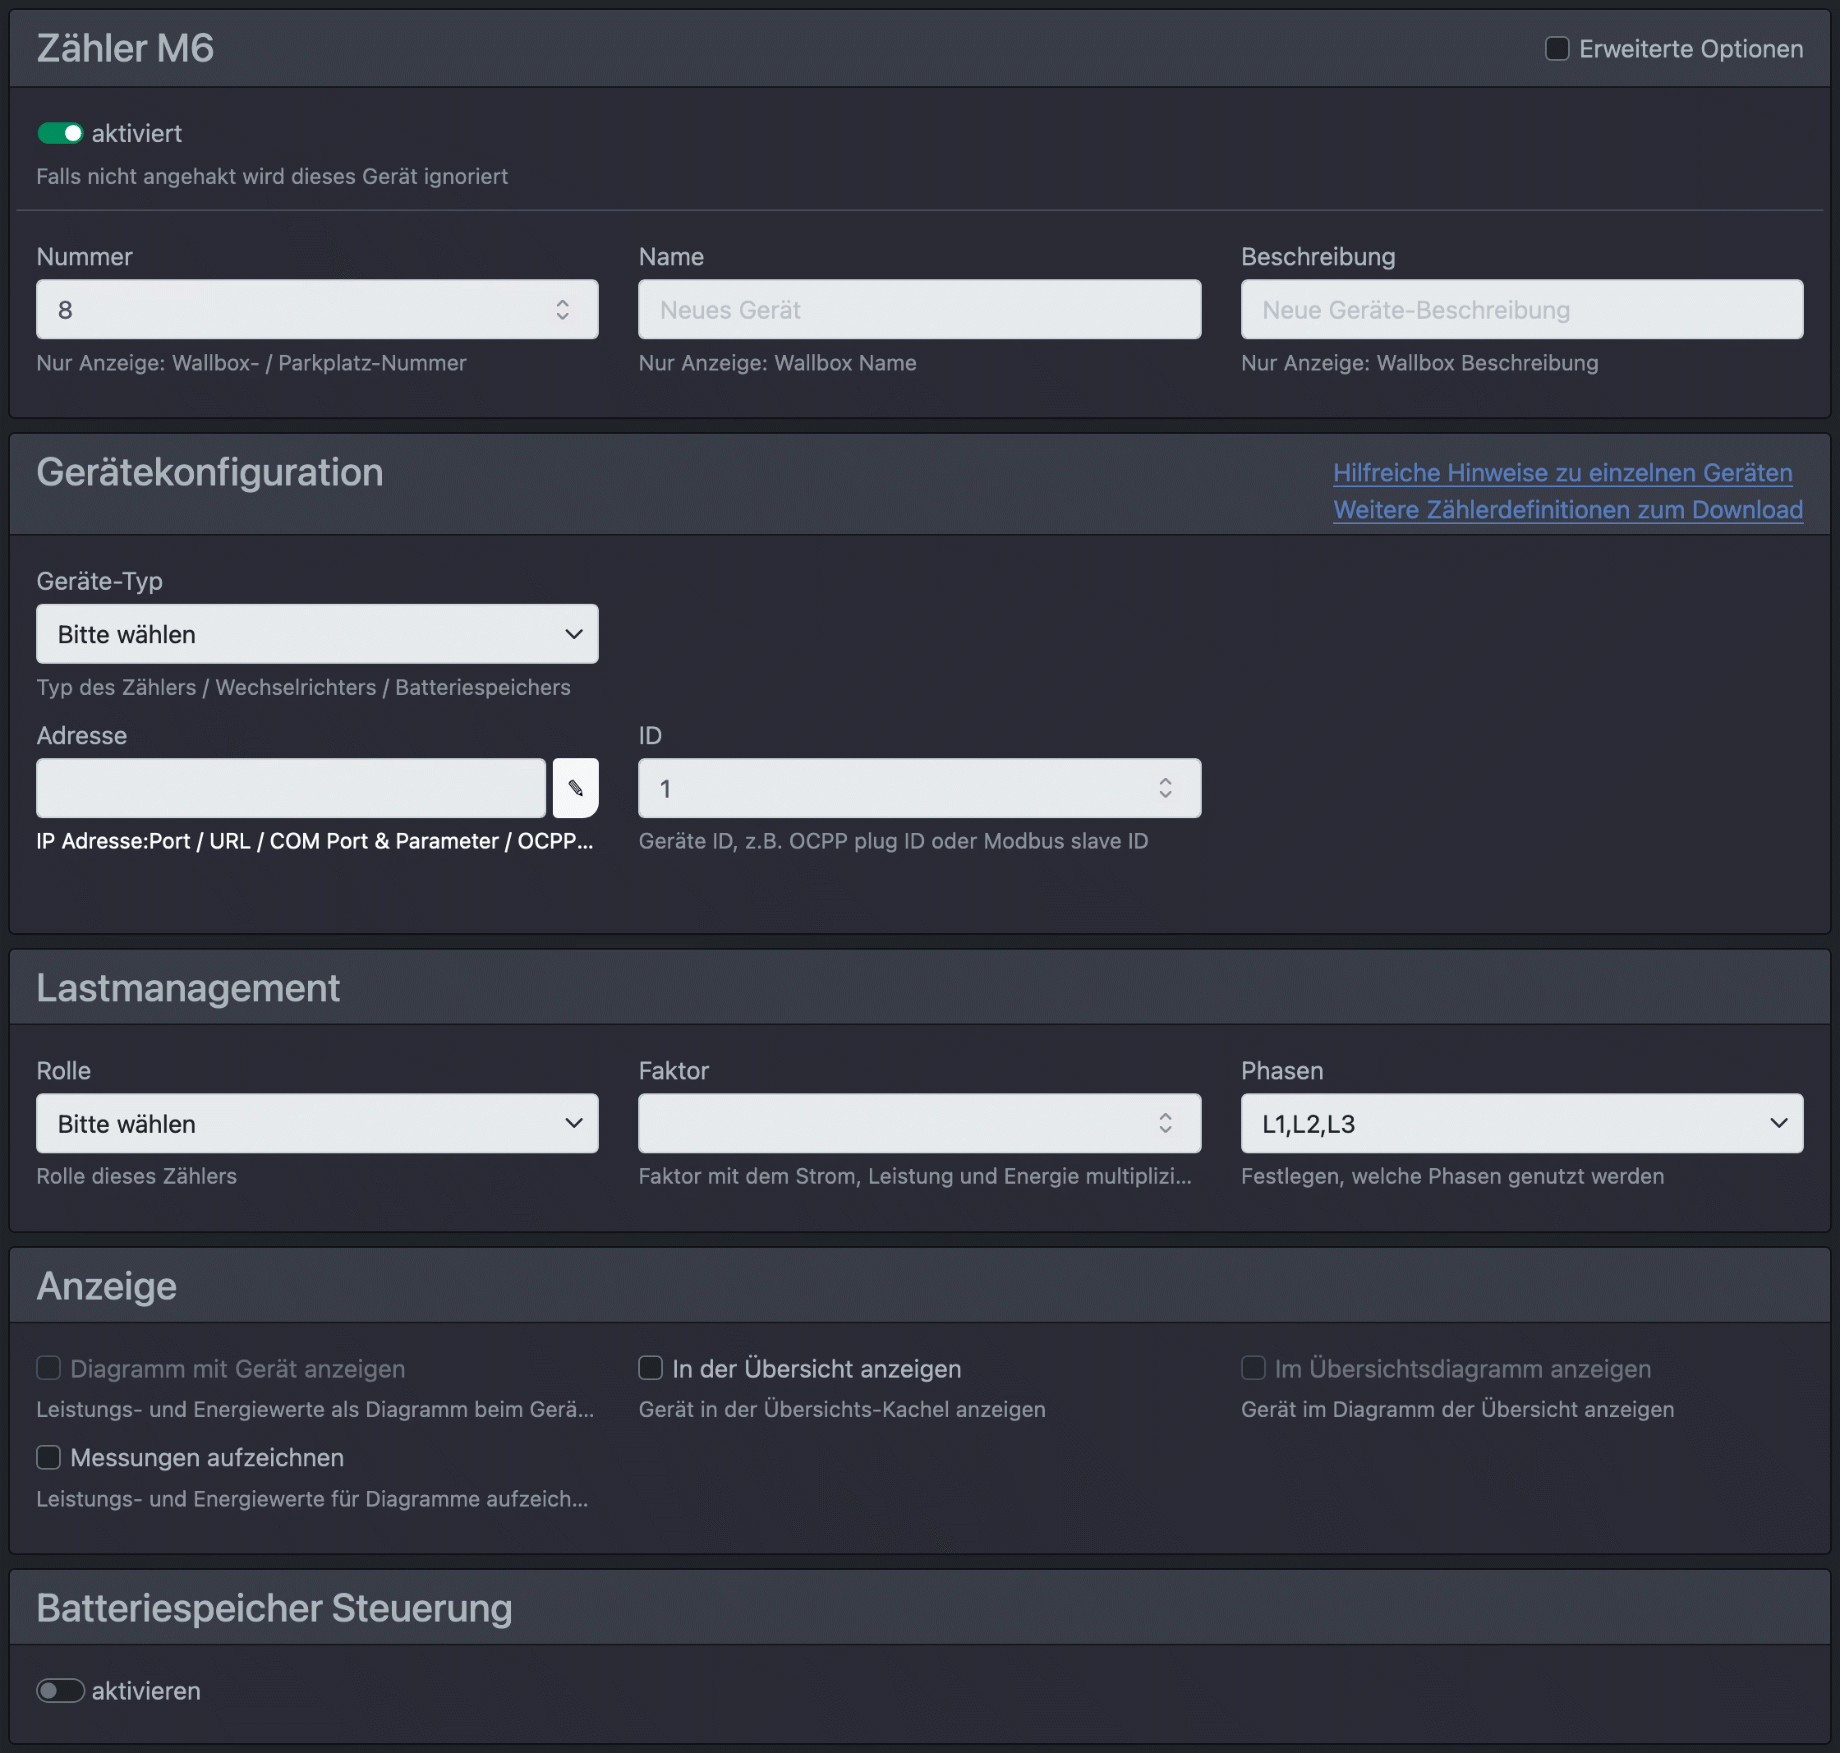This screenshot has height=1753, width=1840.
Task: Click the Beschreibung input field
Action: point(1521,309)
